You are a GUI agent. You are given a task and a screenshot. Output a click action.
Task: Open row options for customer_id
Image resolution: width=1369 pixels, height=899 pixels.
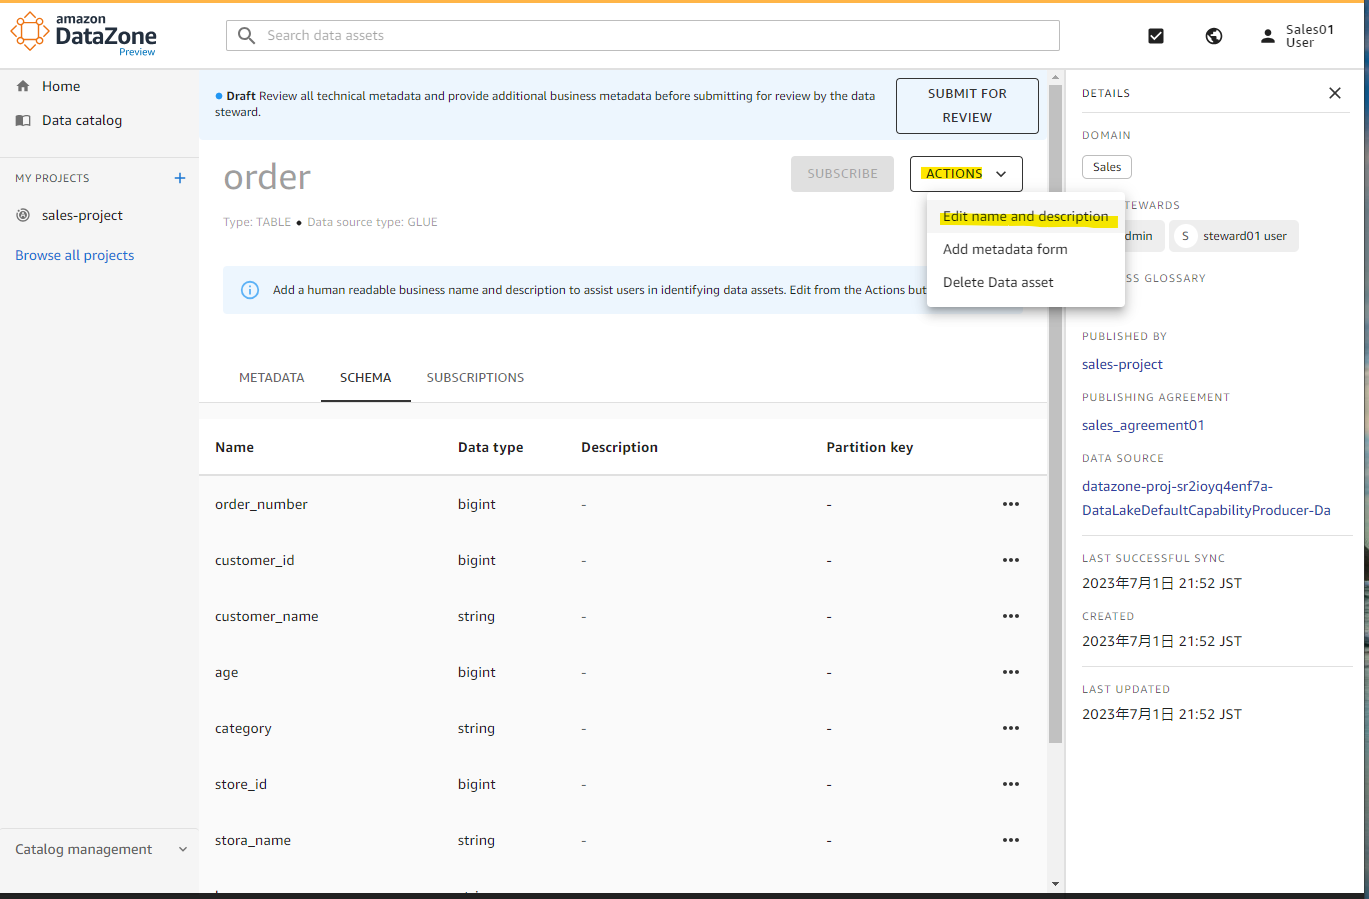[1011, 560]
